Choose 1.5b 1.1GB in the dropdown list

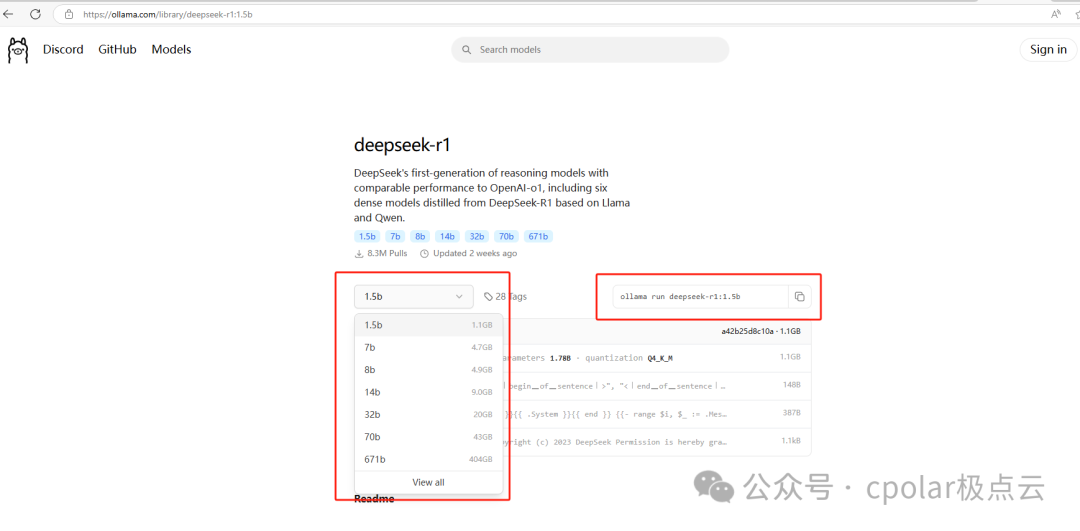[428, 325]
